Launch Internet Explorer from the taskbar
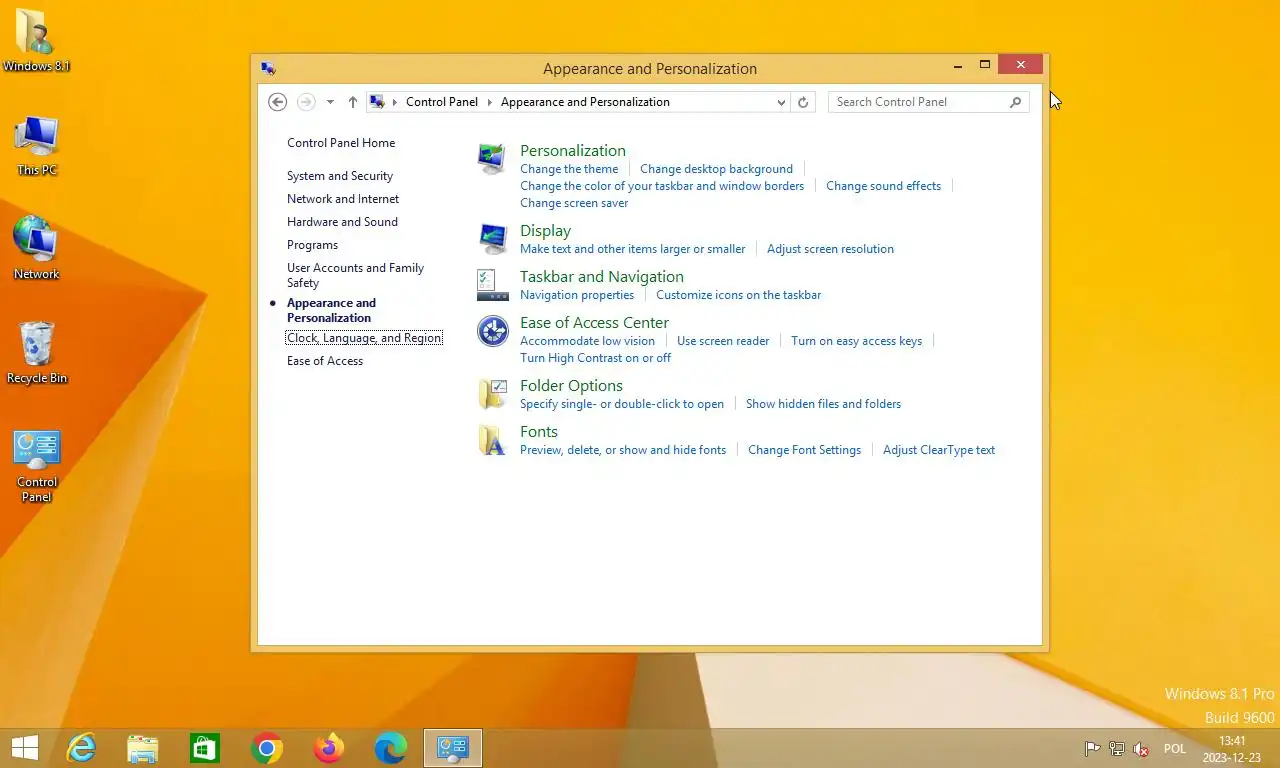This screenshot has height=768, width=1280. 81,748
